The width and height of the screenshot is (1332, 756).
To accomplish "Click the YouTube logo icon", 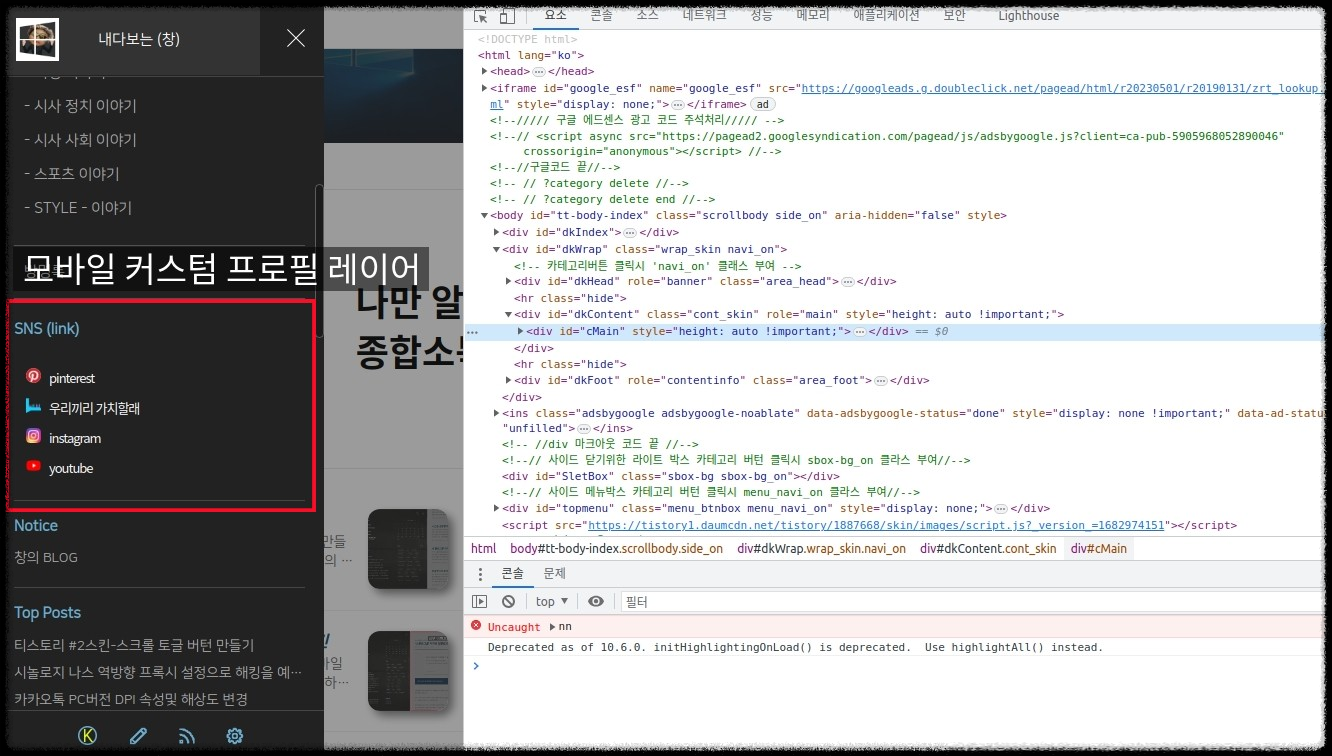I will tap(33, 466).
